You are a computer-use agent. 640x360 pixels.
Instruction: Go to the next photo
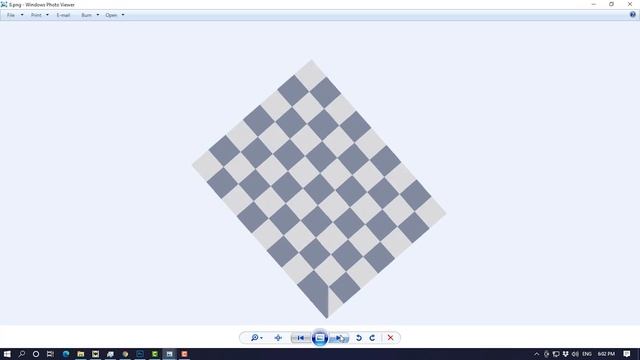[339, 338]
